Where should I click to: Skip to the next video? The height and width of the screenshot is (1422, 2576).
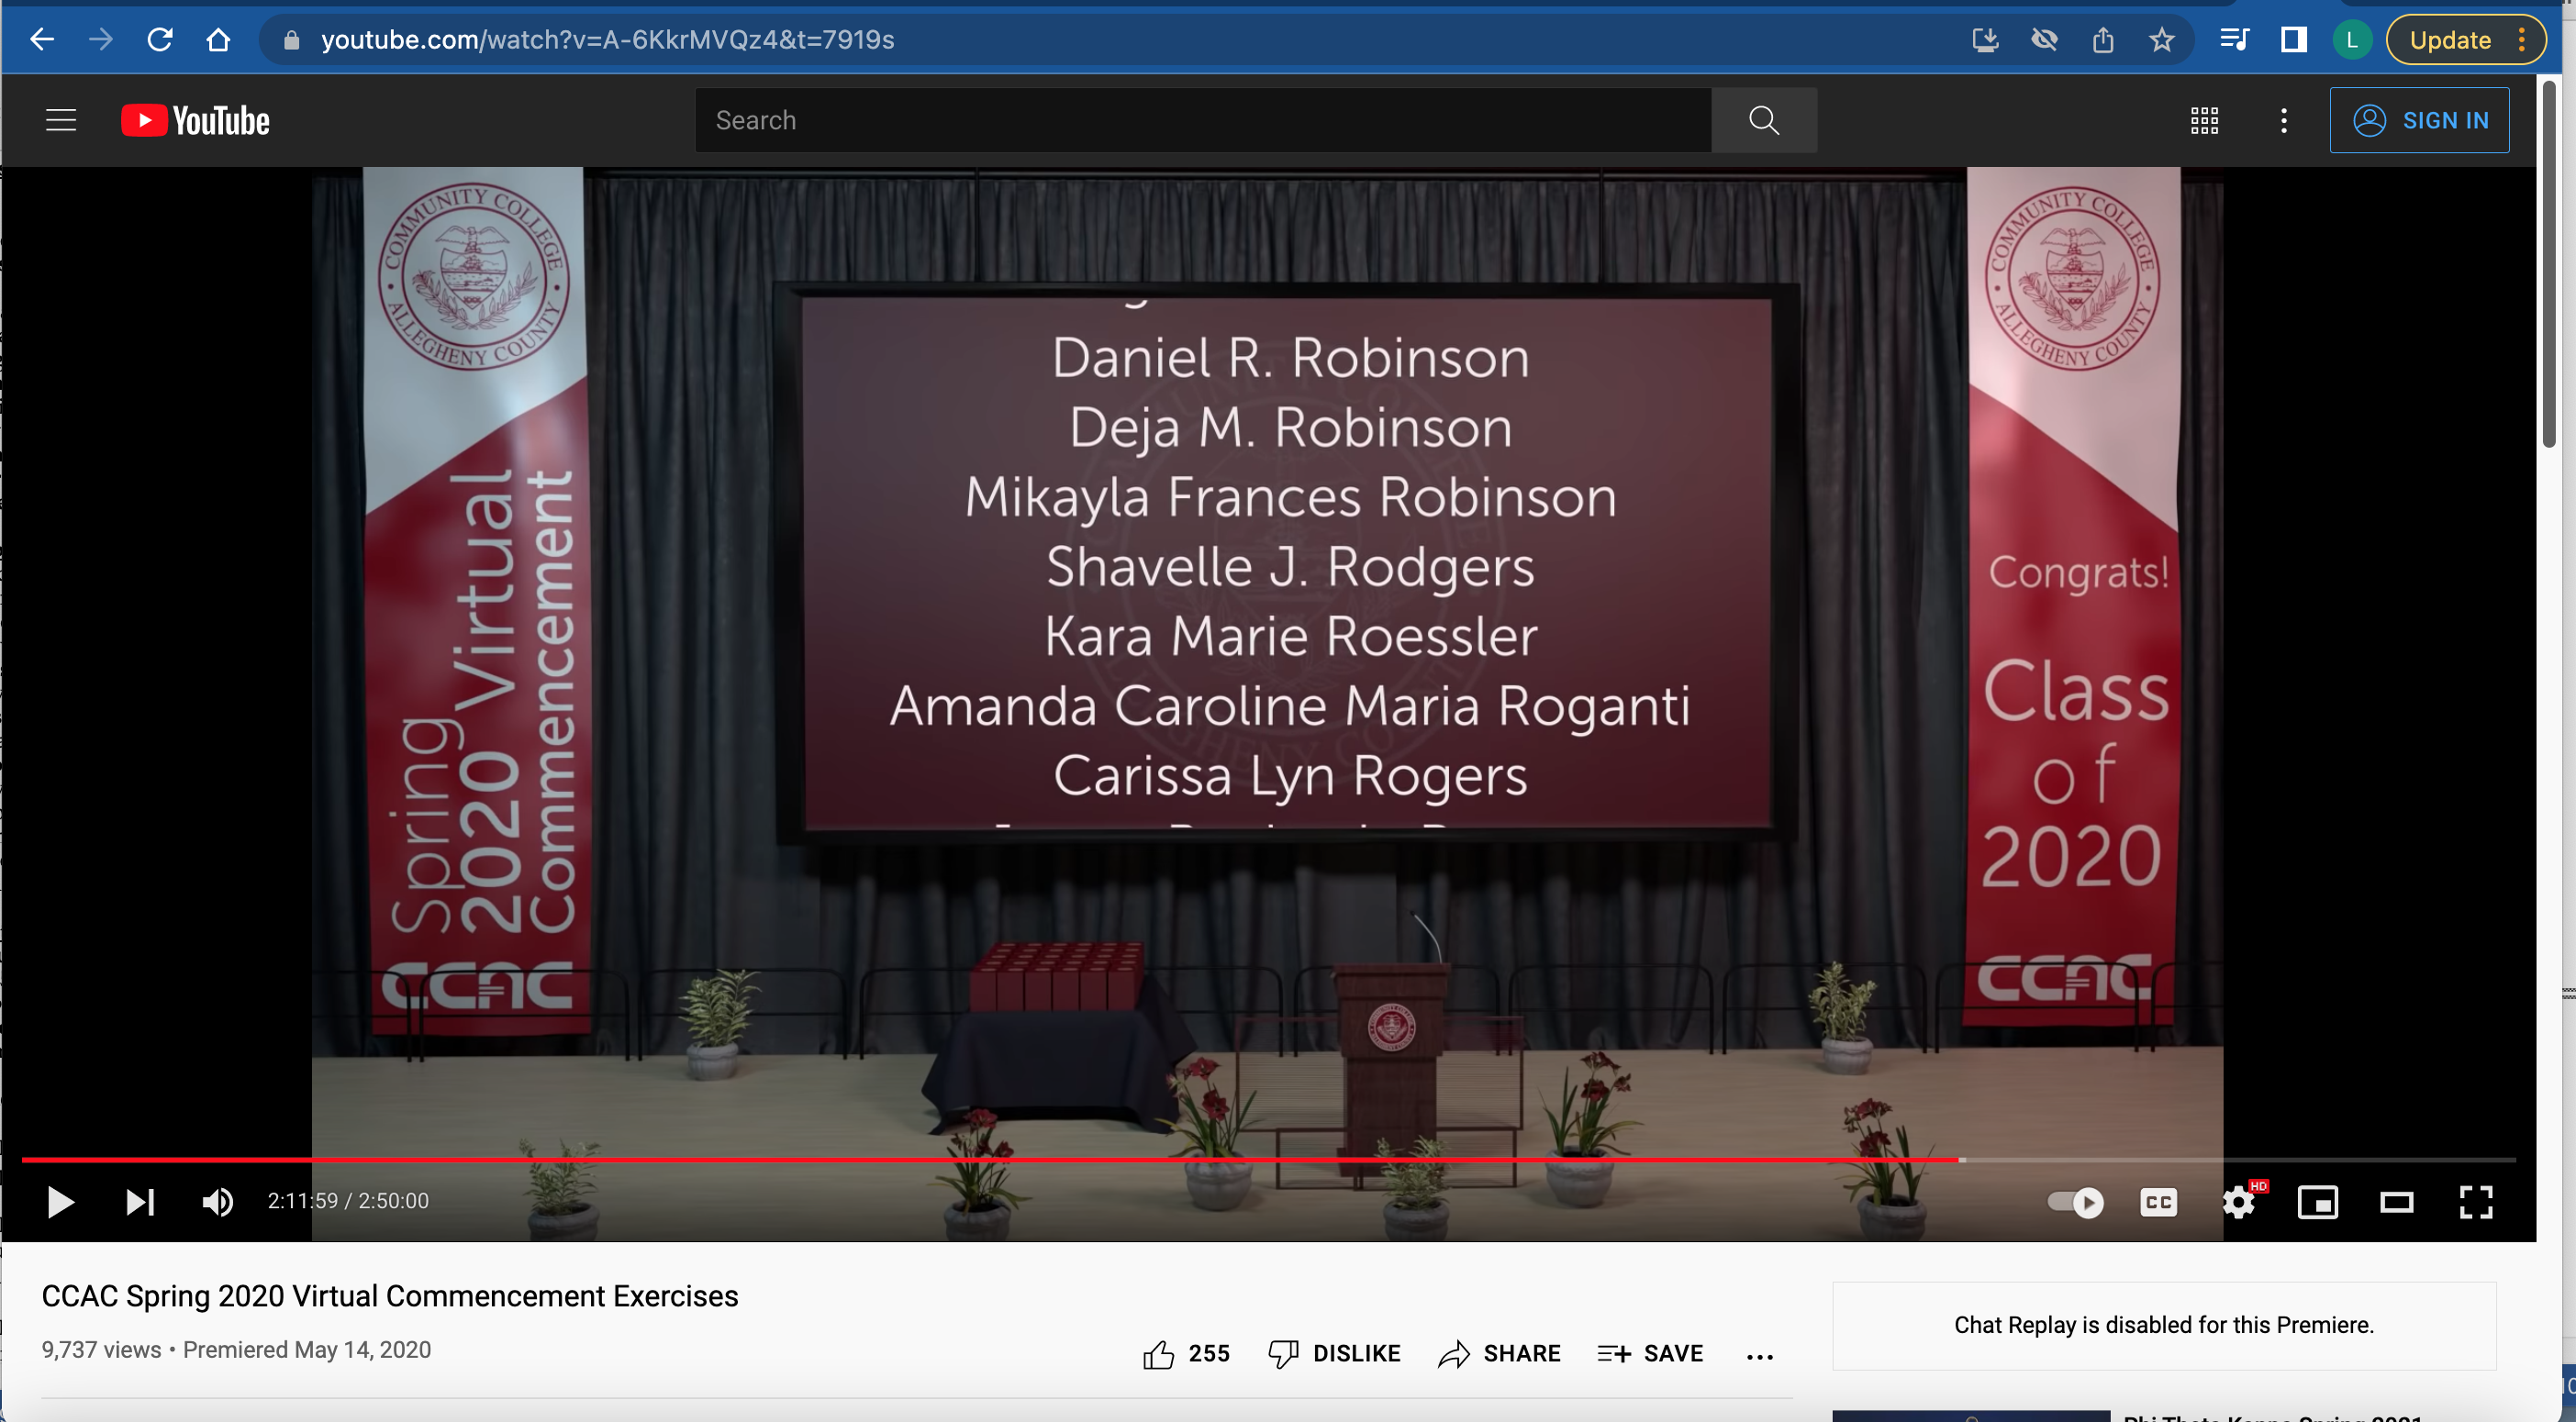tap(140, 1201)
